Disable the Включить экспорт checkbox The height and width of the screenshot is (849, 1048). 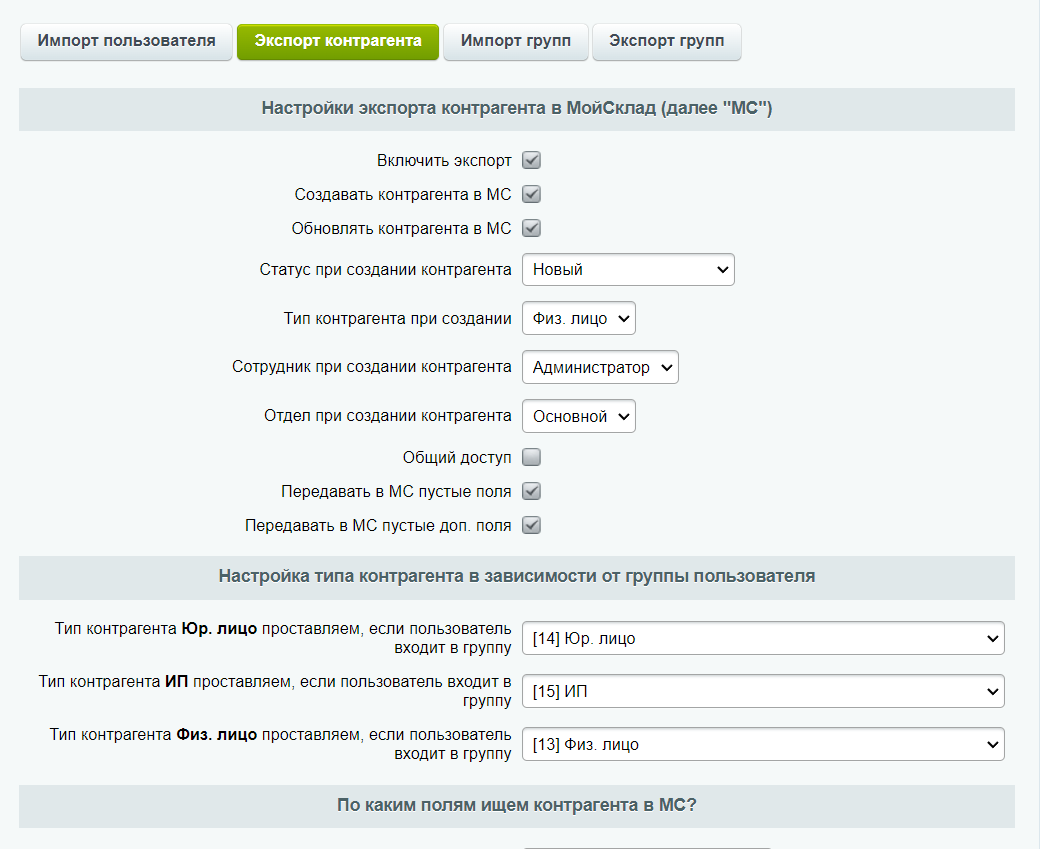[x=531, y=160]
